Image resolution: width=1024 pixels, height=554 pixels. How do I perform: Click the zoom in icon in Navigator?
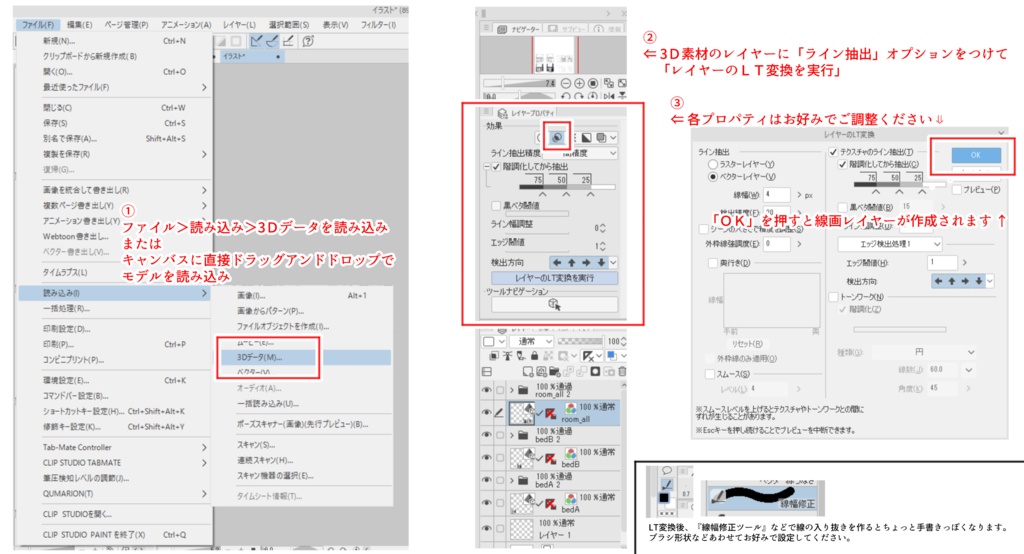click(x=579, y=83)
